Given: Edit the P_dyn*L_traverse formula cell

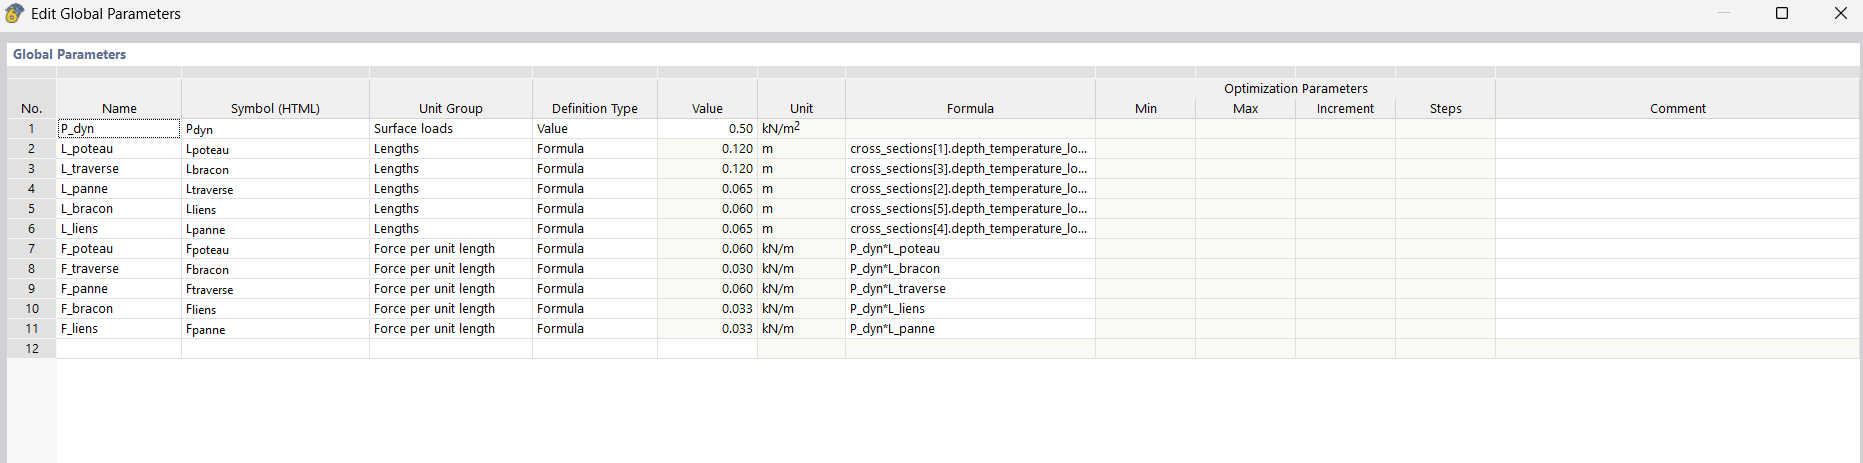Looking at the screenshot, I should point(970,289).
